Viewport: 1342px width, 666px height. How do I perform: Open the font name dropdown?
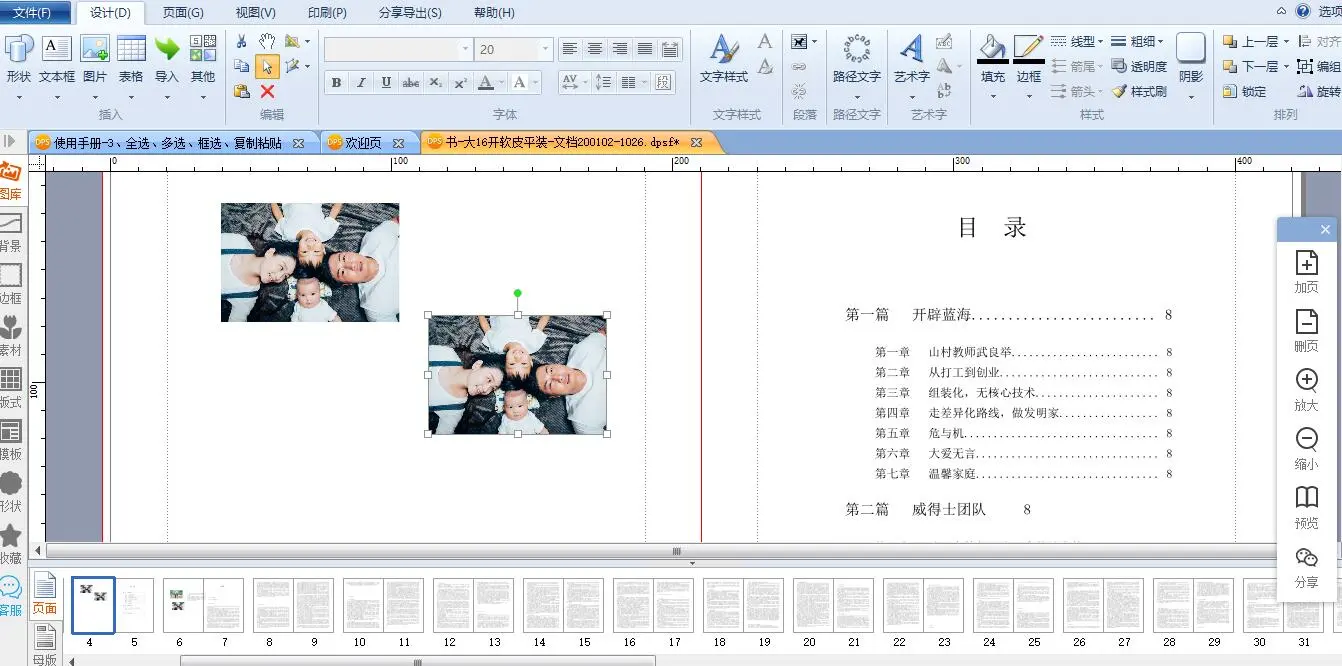[x=465, y=49]
